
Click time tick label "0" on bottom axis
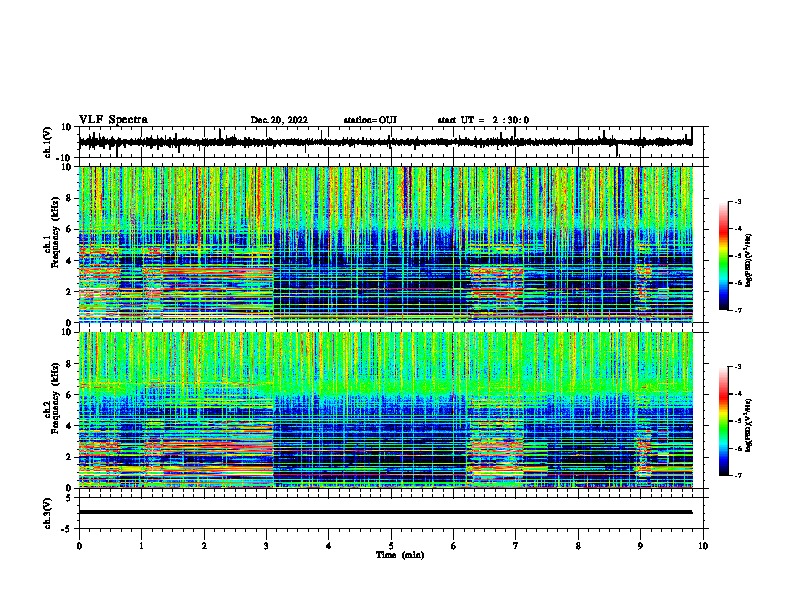(79, 546)
